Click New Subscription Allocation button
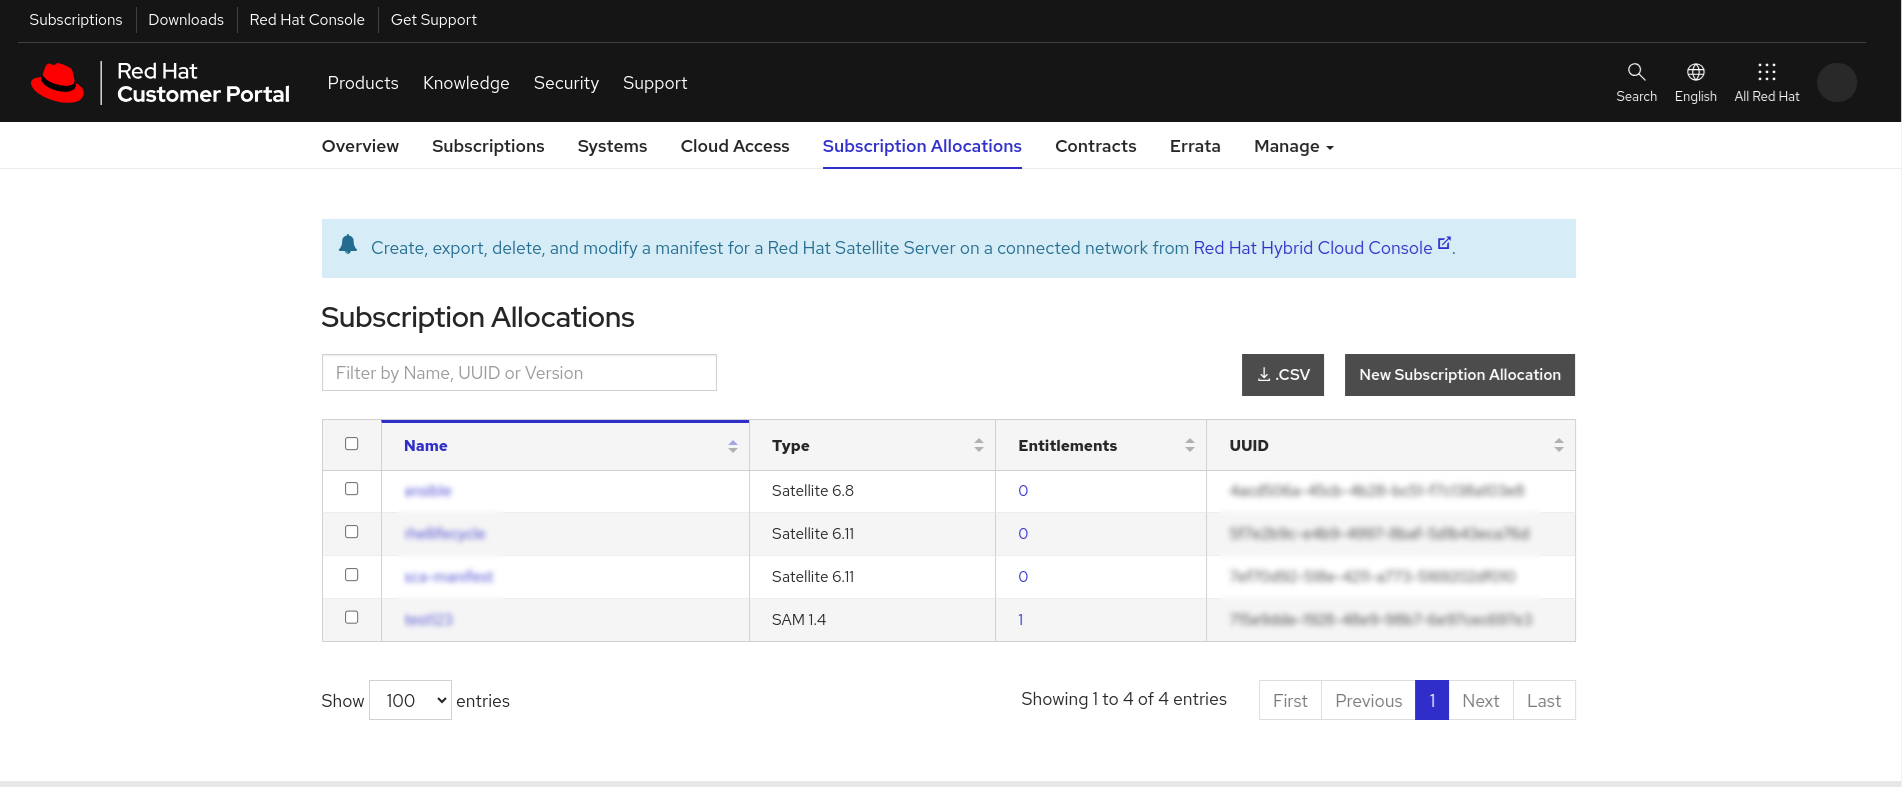This screenshot has height=787, width=1902. click(x=1459, y=375)
